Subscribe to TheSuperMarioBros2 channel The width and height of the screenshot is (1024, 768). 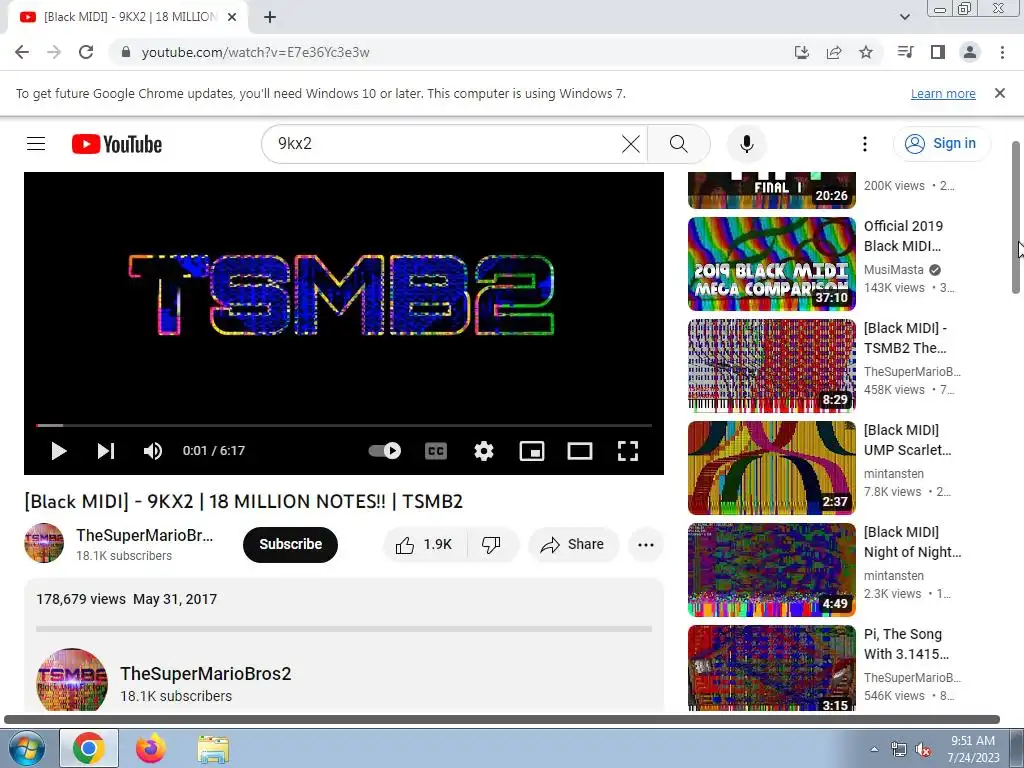tap(290, 544)
